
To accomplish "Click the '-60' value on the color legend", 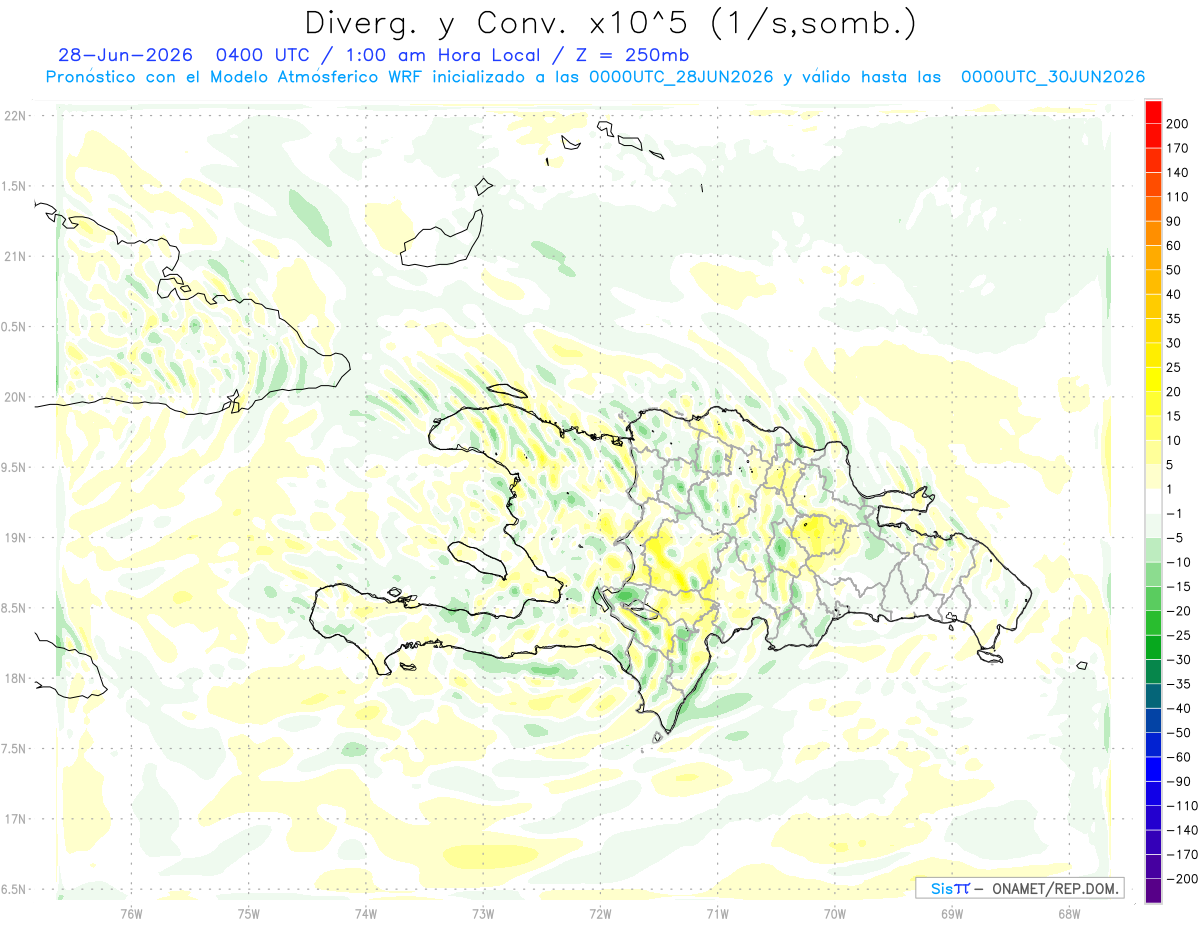I will [x=1178, y=757].
